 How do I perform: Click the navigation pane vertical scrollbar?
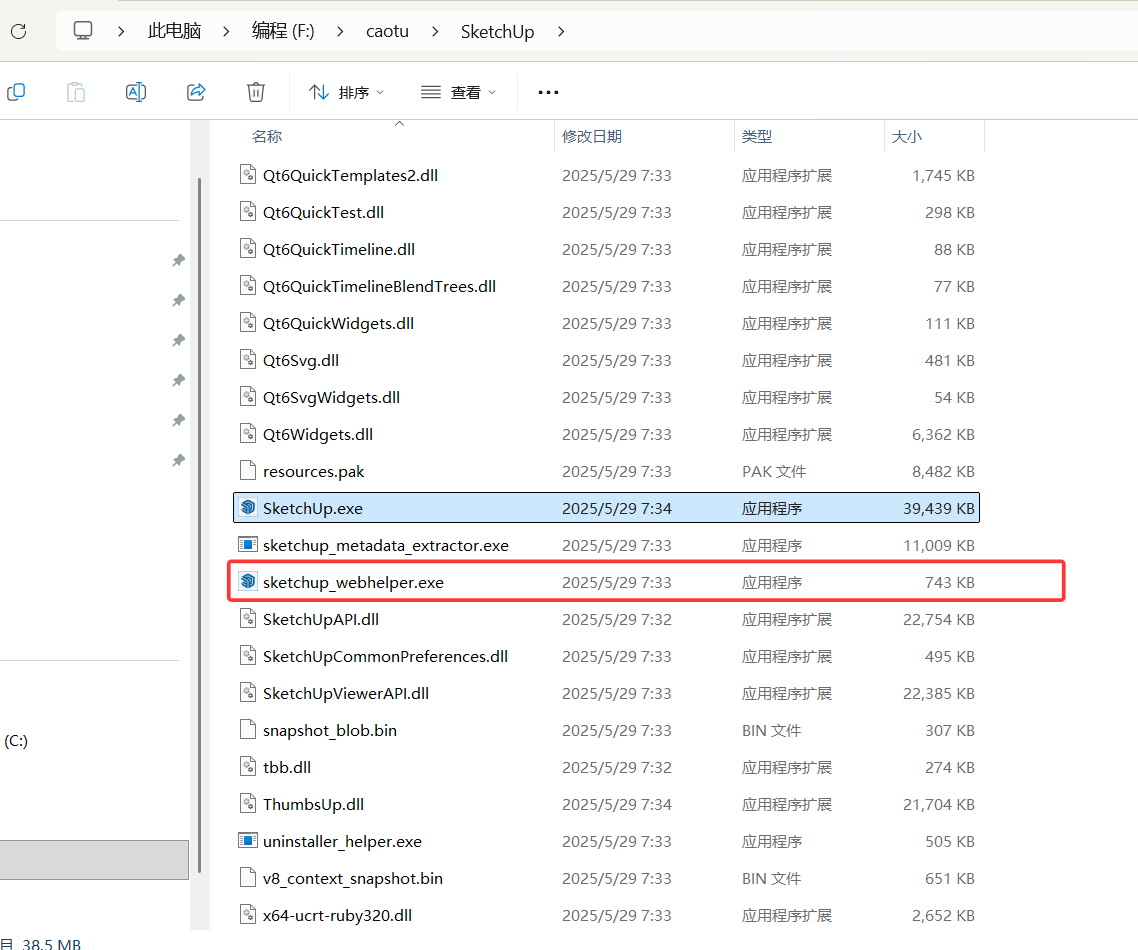coord(200,525)
